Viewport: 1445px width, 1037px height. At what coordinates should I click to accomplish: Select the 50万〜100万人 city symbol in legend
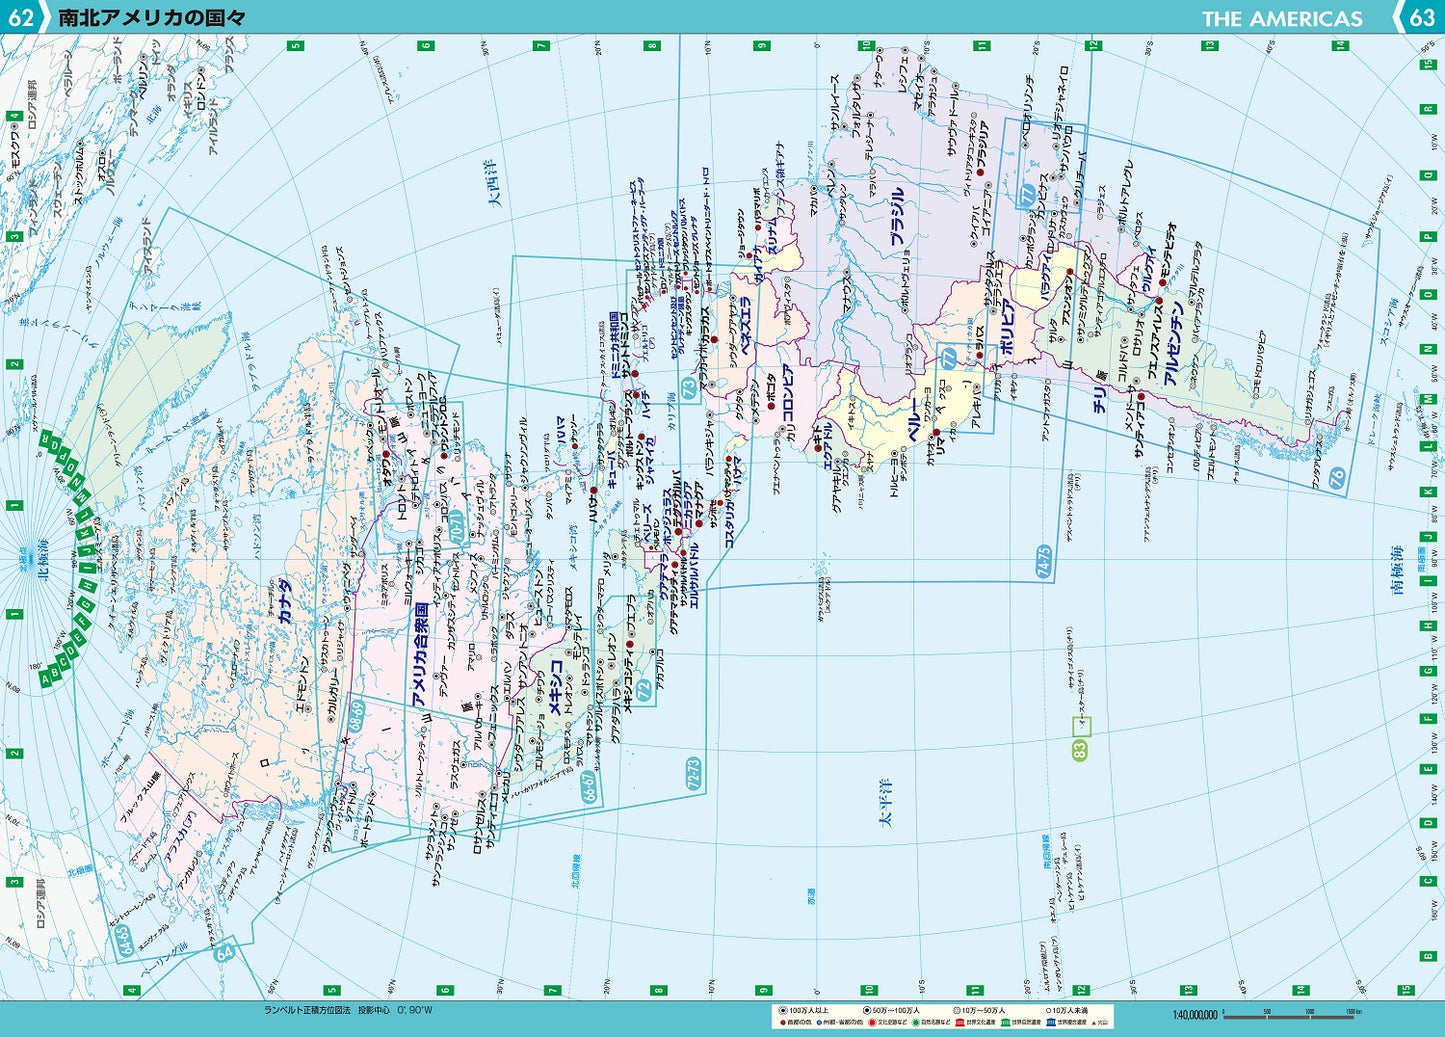point(868,1010)
